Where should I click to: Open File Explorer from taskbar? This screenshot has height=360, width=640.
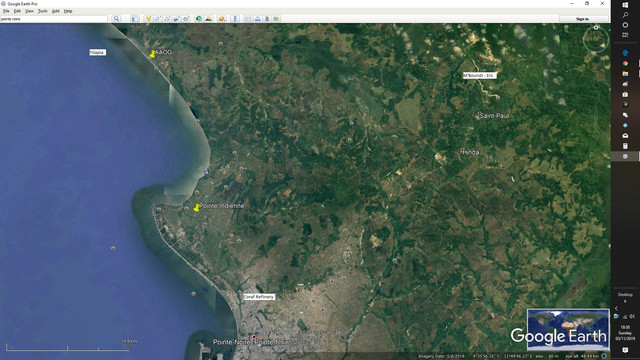[625, 73]
